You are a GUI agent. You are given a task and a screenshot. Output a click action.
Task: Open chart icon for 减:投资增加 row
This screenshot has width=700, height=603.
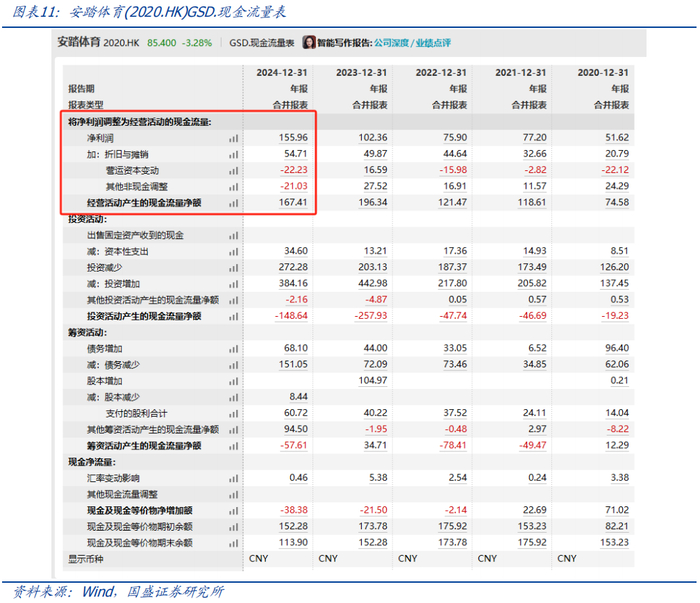[233, 284]
